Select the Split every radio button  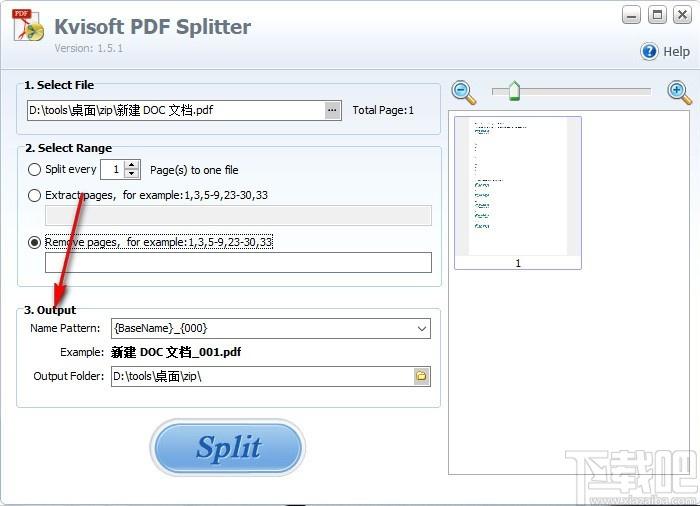coord(34,170)
